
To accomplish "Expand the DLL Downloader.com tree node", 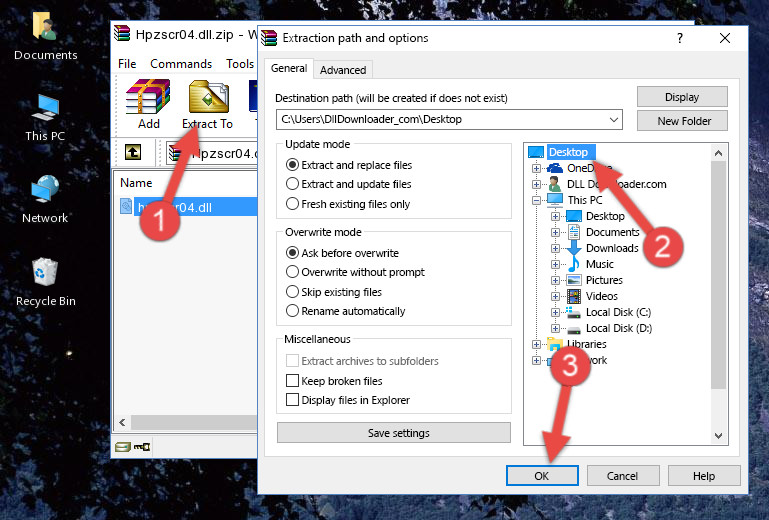I will click(x=537, y=184).
